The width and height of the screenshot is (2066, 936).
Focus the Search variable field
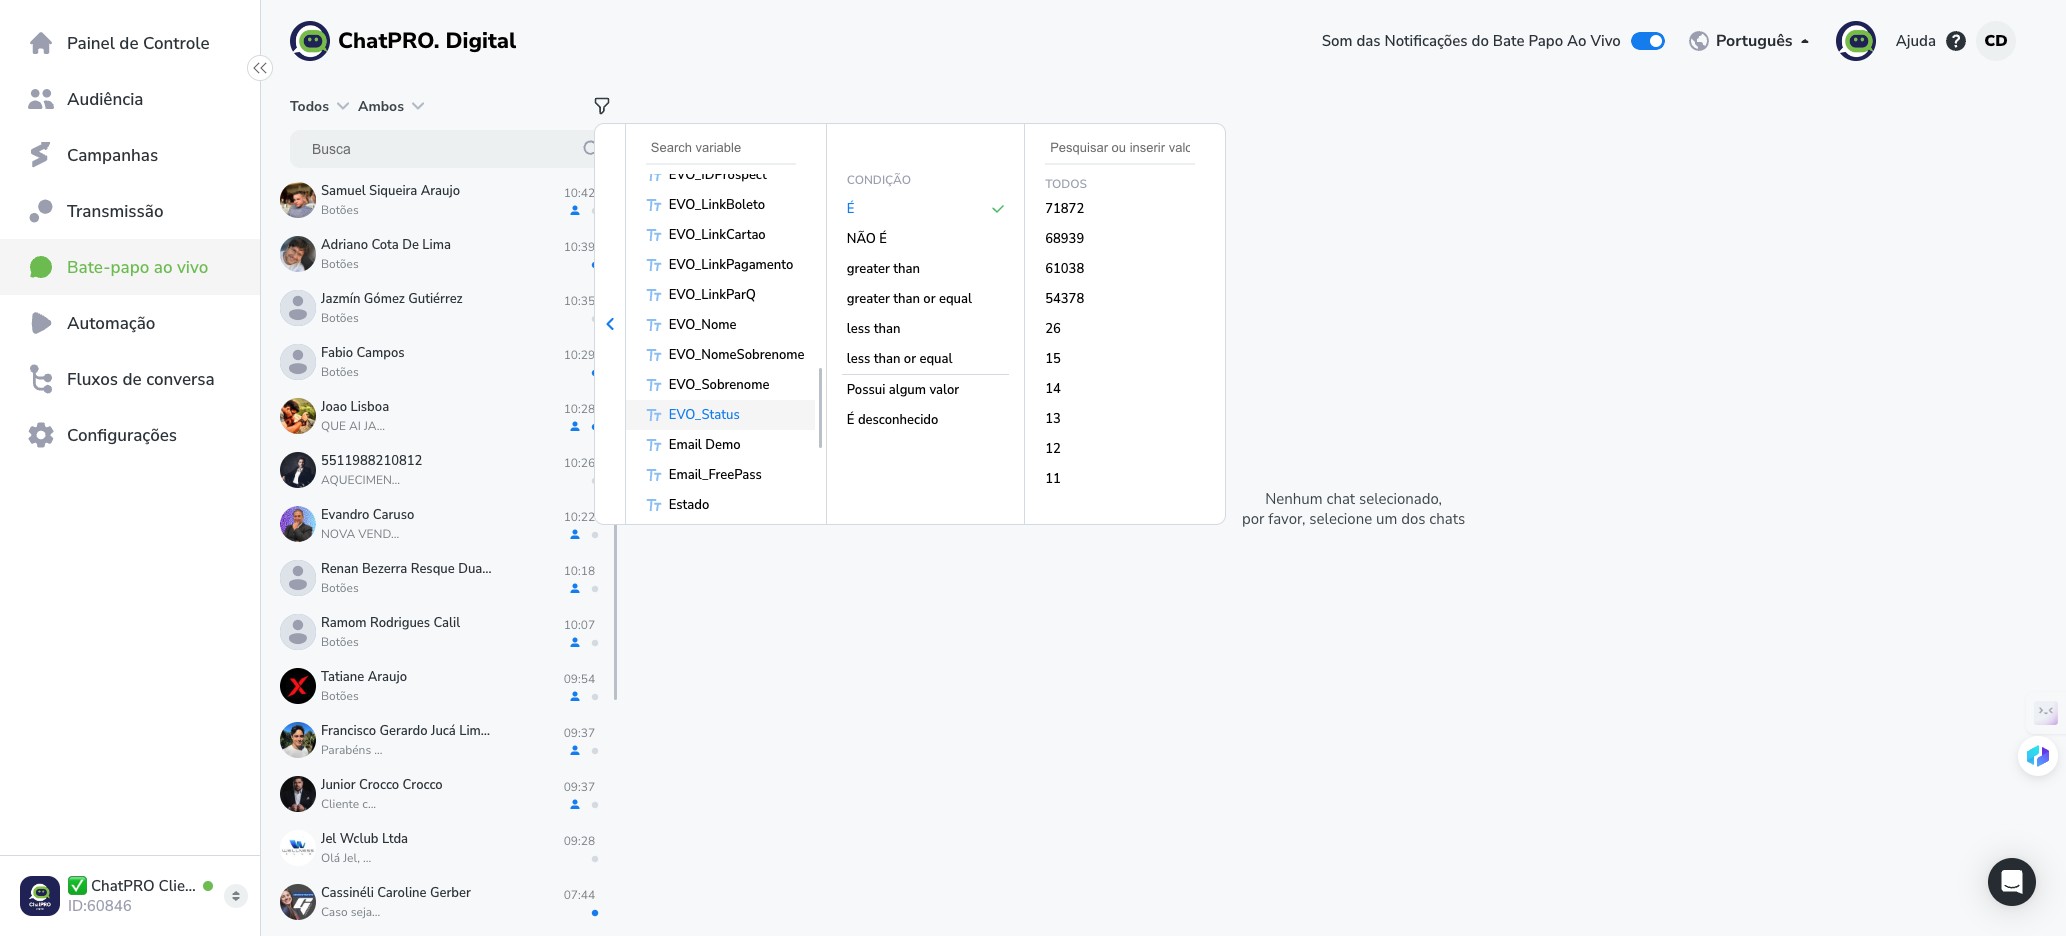(721, 147)
